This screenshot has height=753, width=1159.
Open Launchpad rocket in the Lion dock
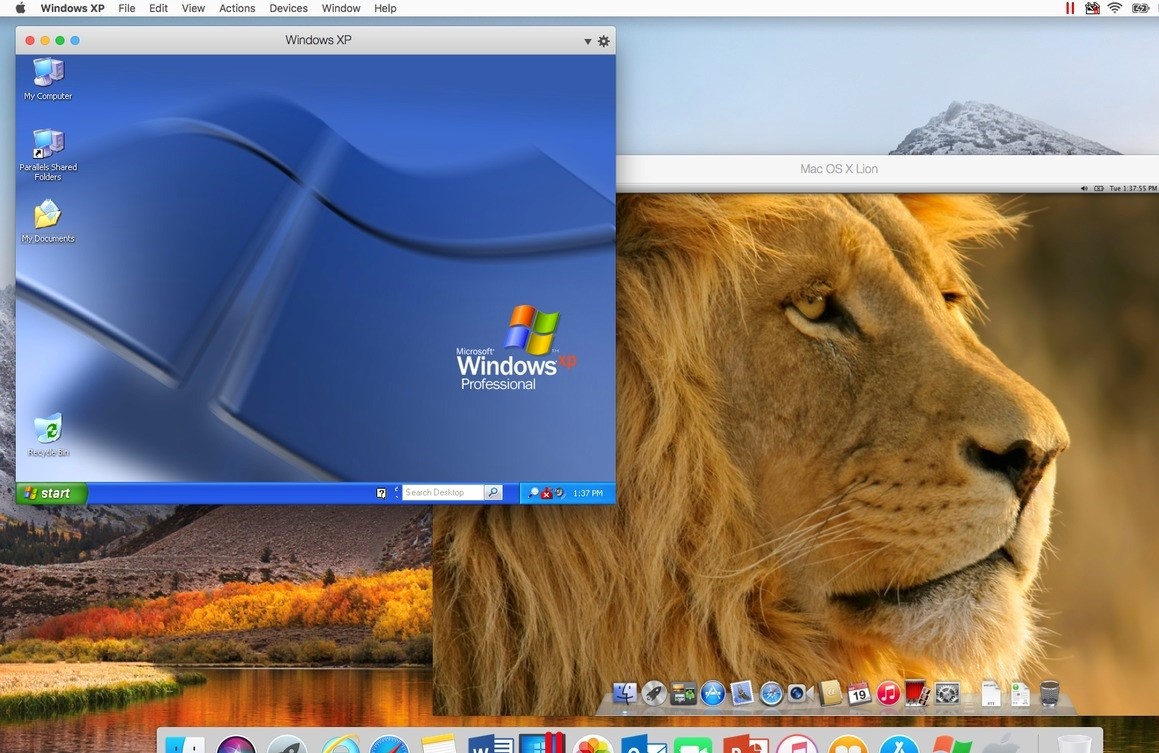point(654,693)
